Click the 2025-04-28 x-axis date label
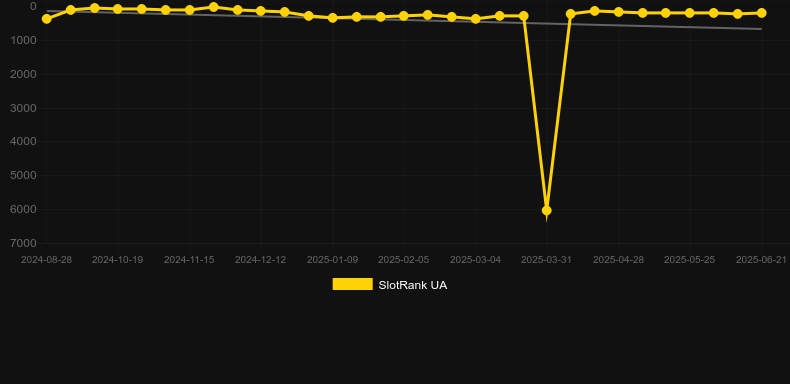The height and width of the screenshot is (384, 790). 618,260
